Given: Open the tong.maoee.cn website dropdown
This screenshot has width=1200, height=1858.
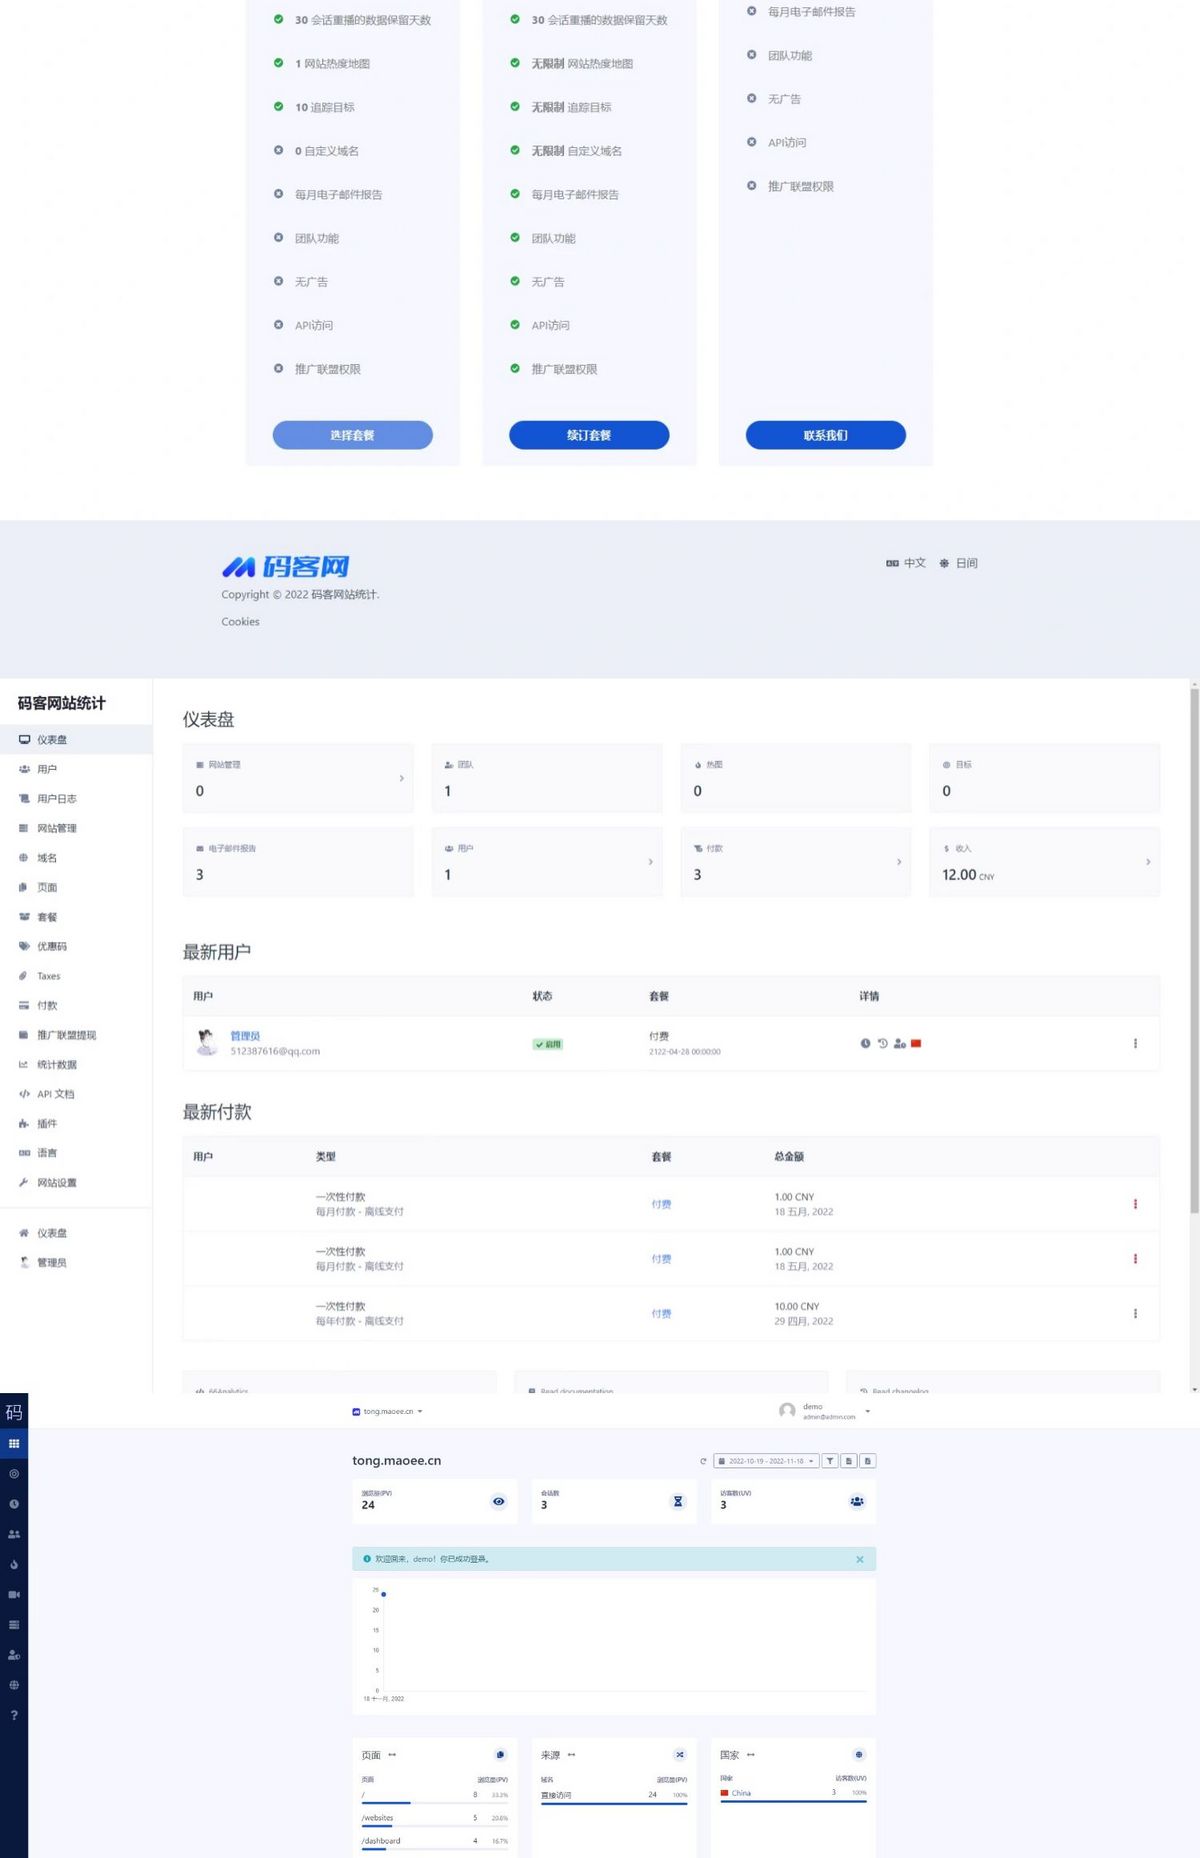Looking at the screenshot, I should click(x=388, y=1412).
